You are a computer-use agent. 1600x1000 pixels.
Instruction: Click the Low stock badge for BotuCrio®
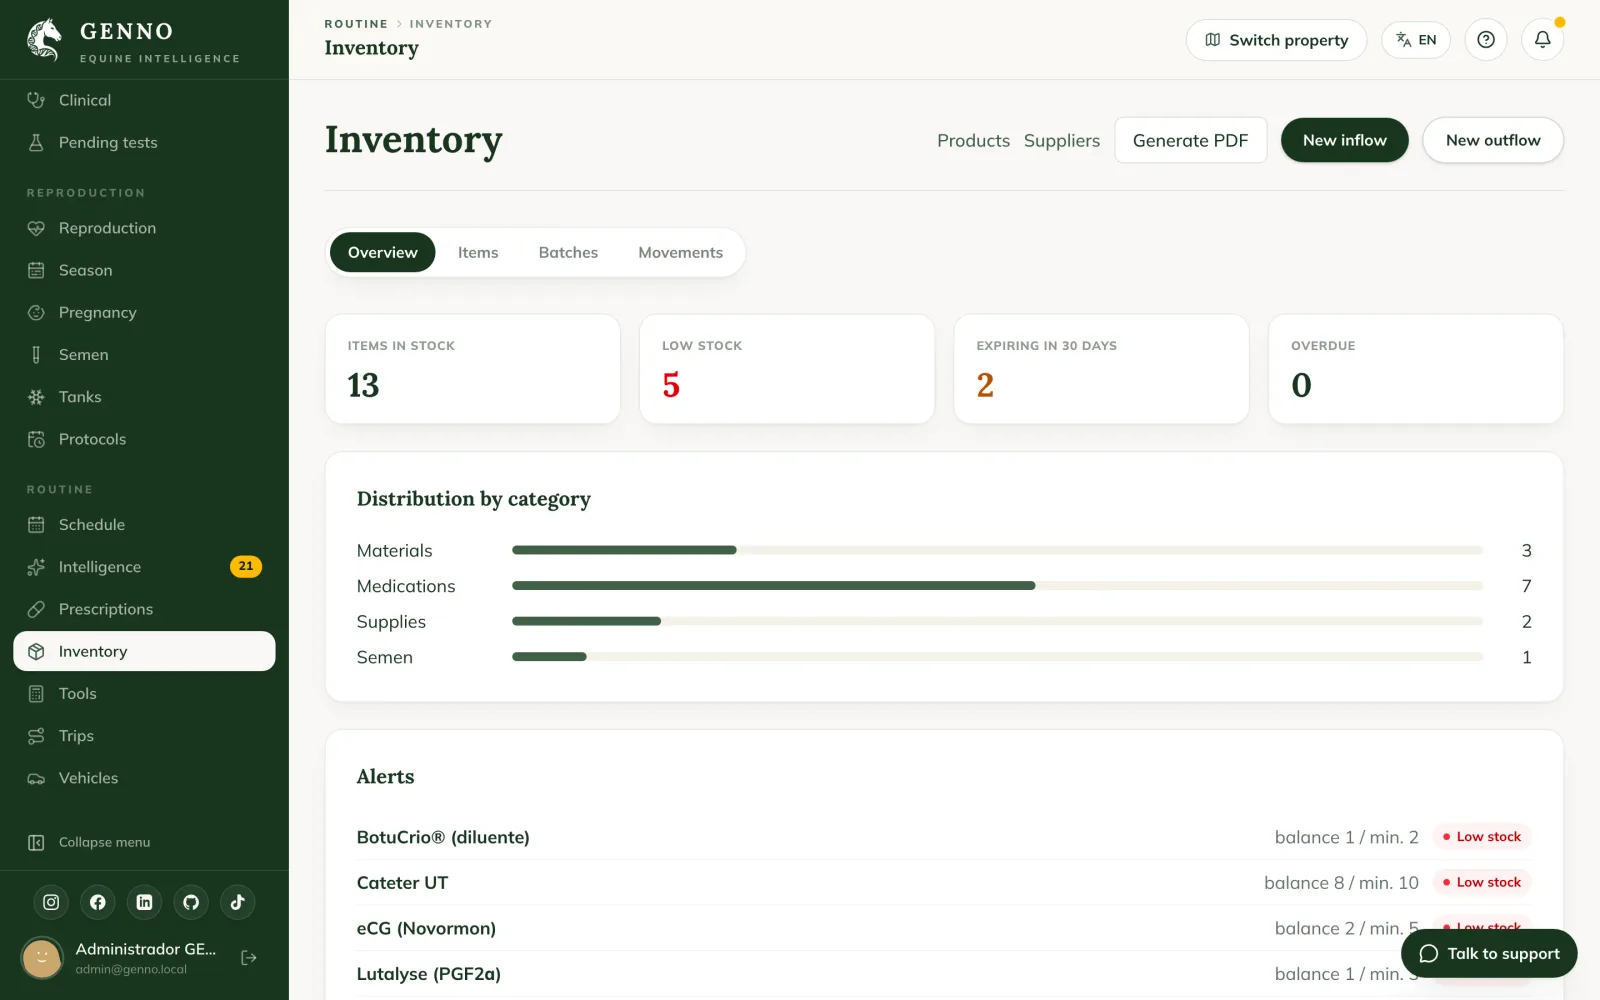1482,837
